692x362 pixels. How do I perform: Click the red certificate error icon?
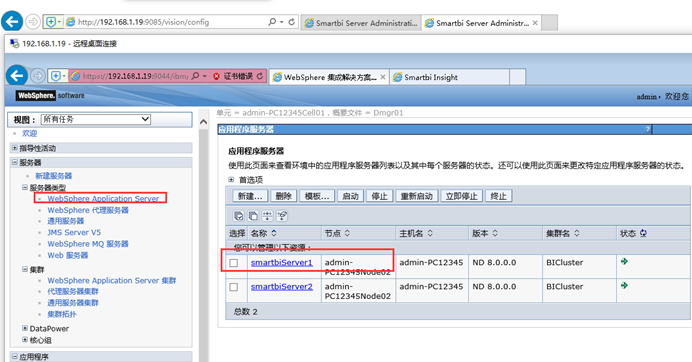216,76
